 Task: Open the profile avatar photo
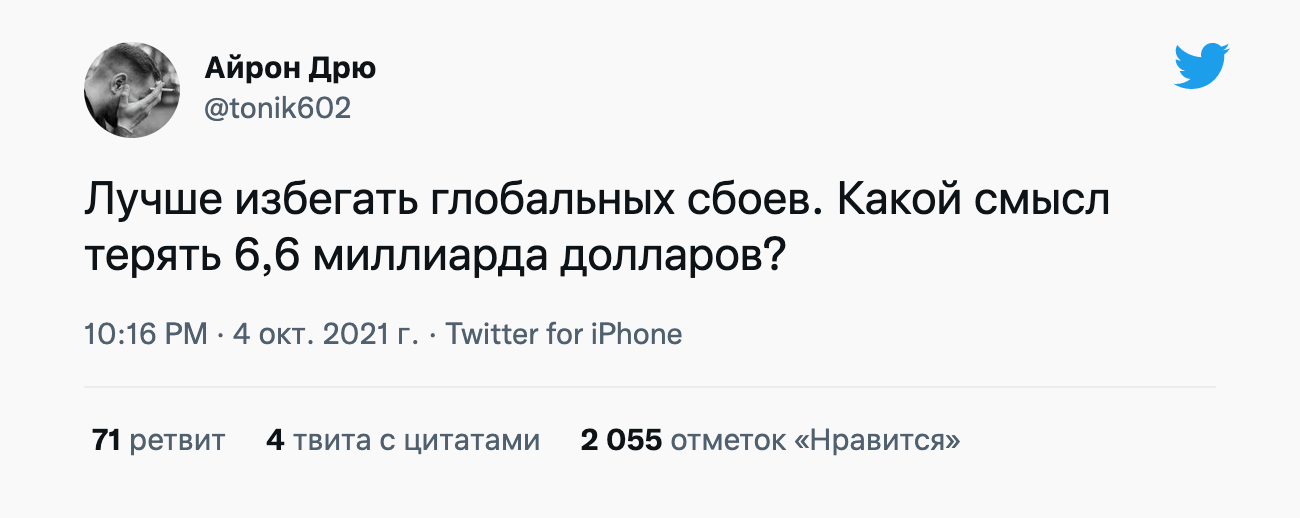pyautogui.click(x=132, y=90)
